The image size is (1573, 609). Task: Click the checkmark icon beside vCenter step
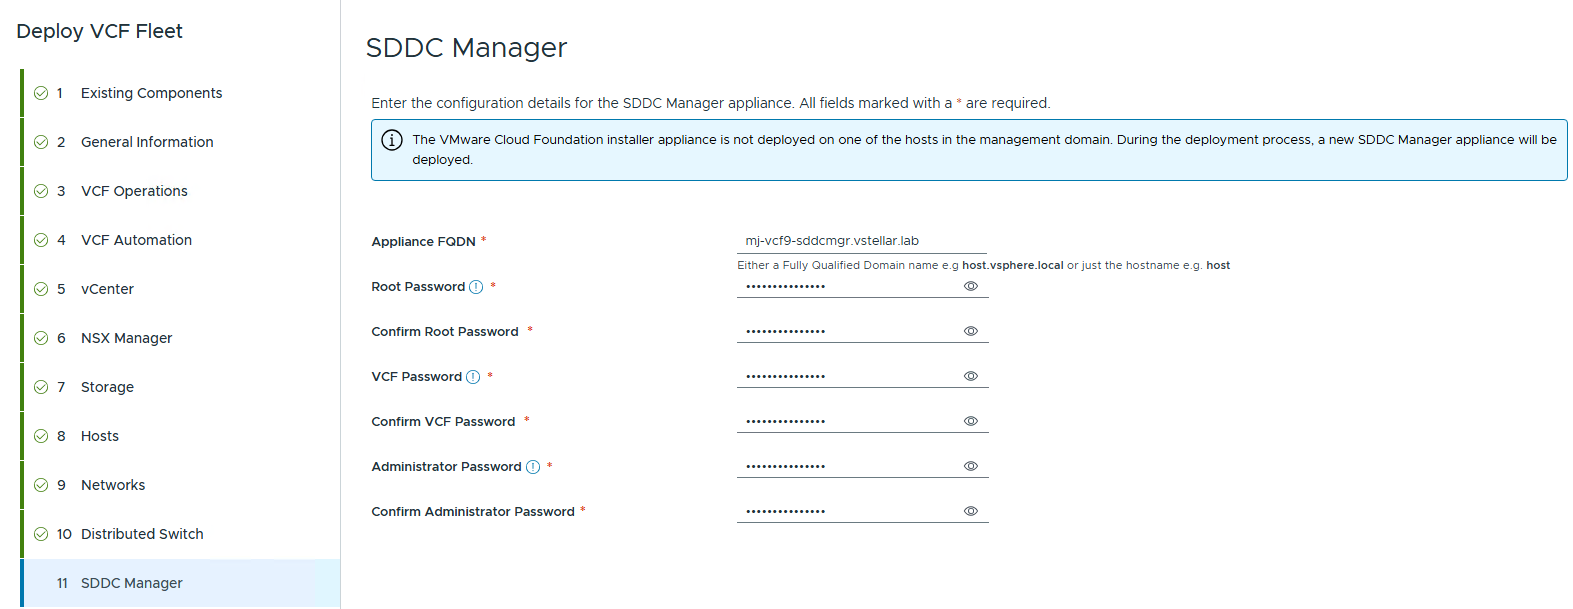tap(41, 289)
